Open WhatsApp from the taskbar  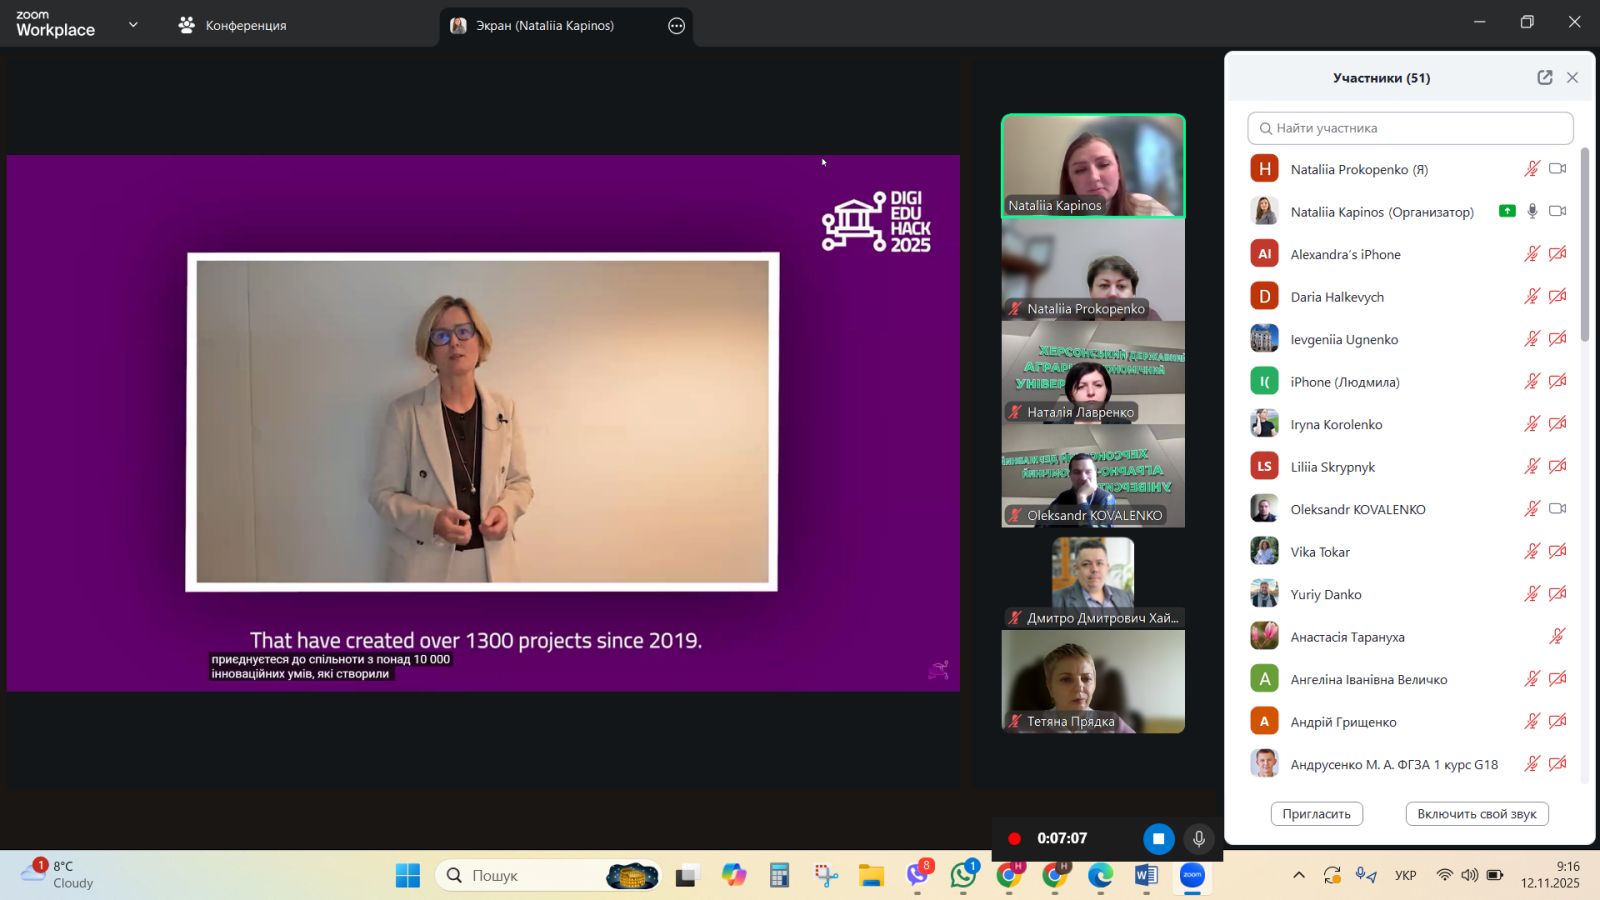pos(964,875)
